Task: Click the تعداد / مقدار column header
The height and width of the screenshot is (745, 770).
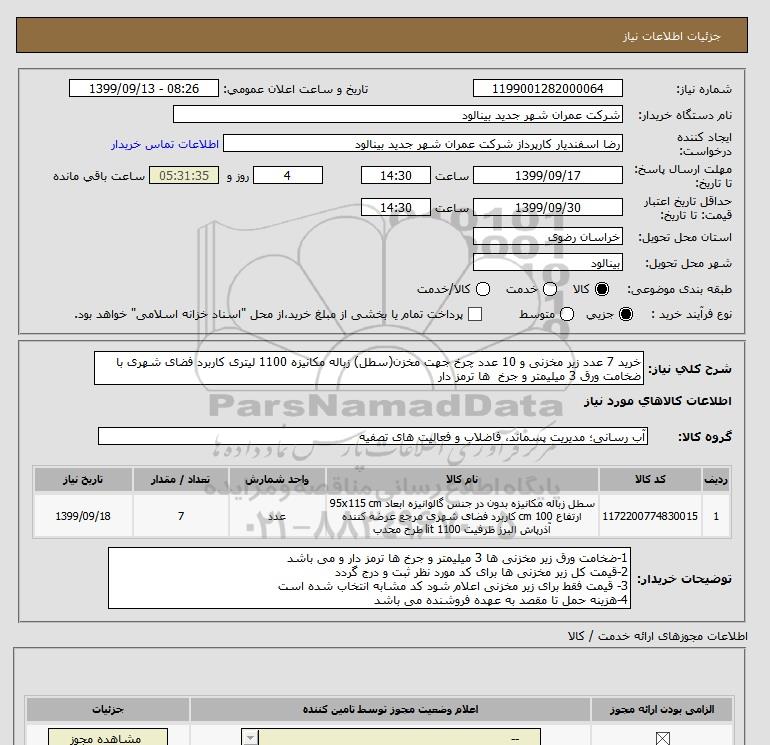Action: tap(181, 479)
